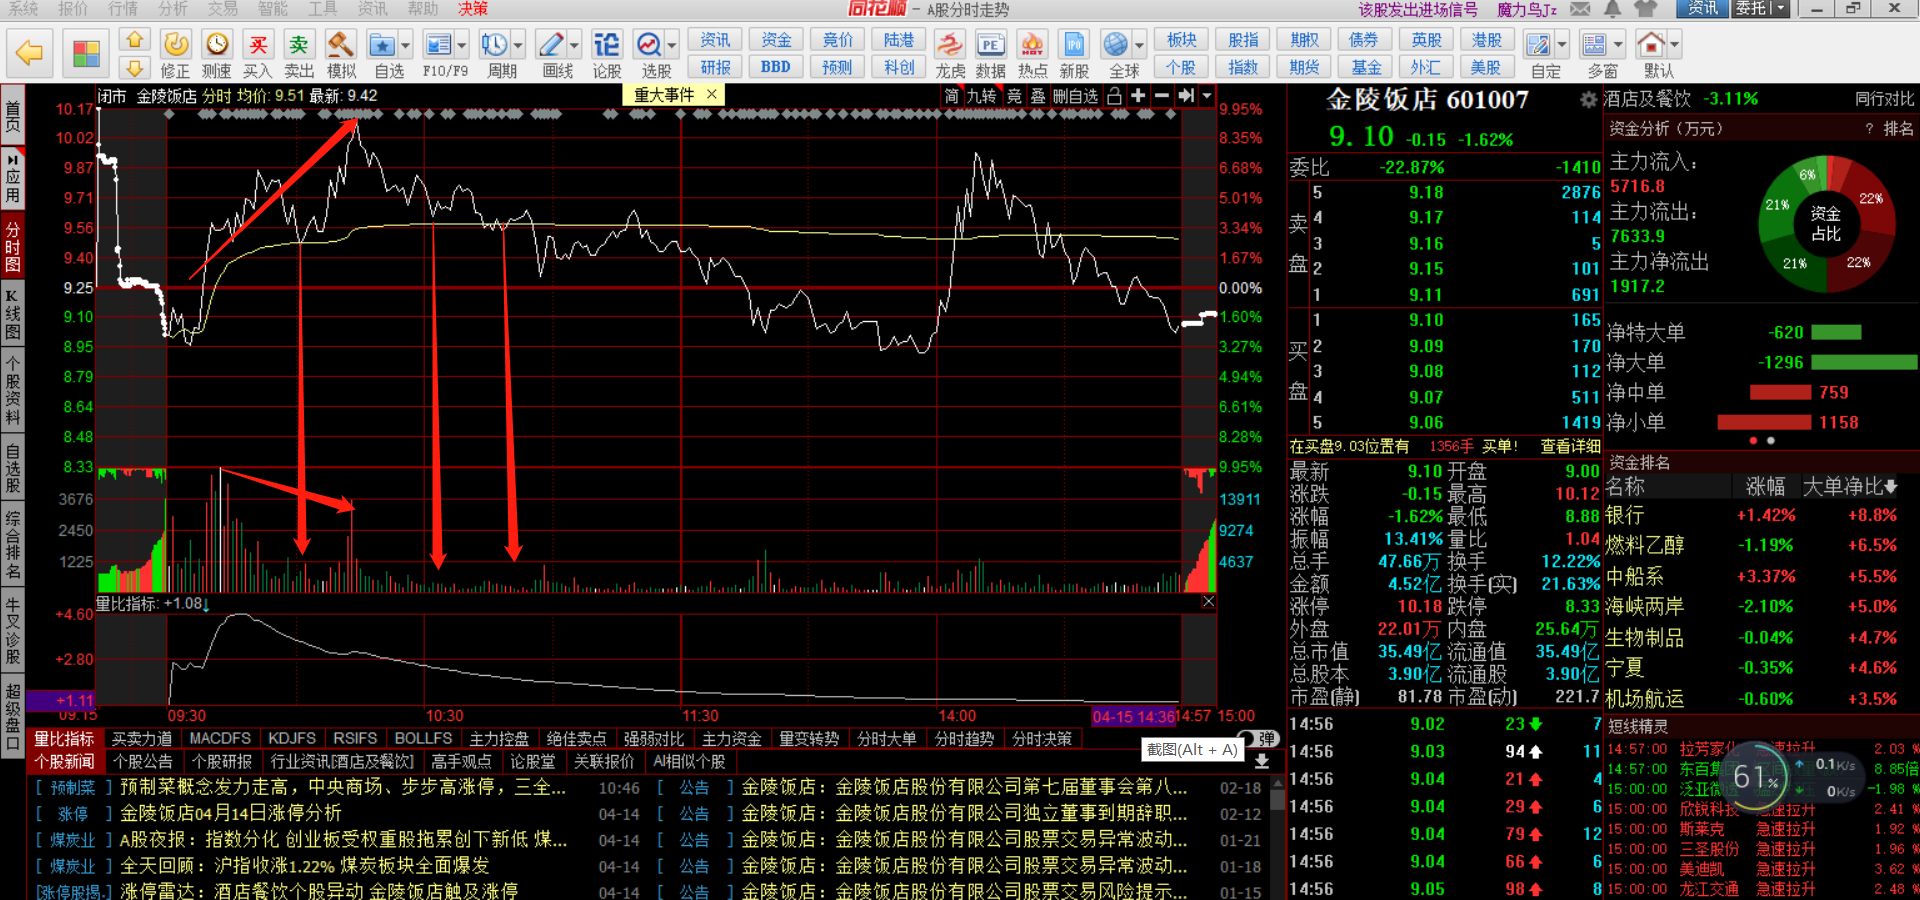Click the 港股 Hong Kong stocks button
Screen dimensions: 1920x900
coord(1486,40)
